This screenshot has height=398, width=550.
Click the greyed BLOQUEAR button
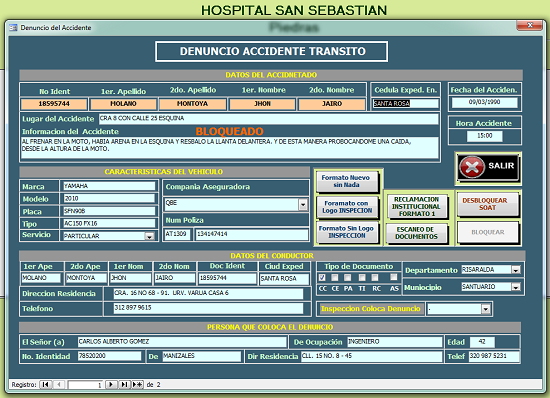click(488, 232)
